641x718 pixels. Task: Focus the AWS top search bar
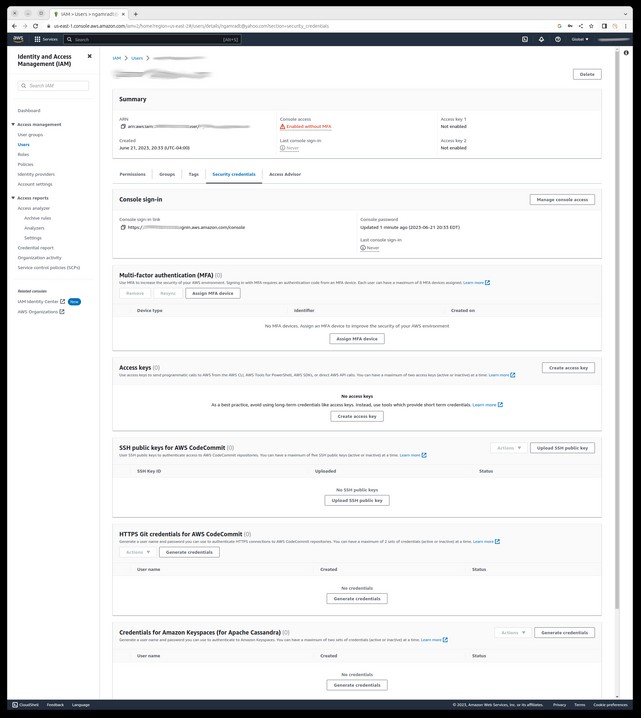(x=152, y=39)
